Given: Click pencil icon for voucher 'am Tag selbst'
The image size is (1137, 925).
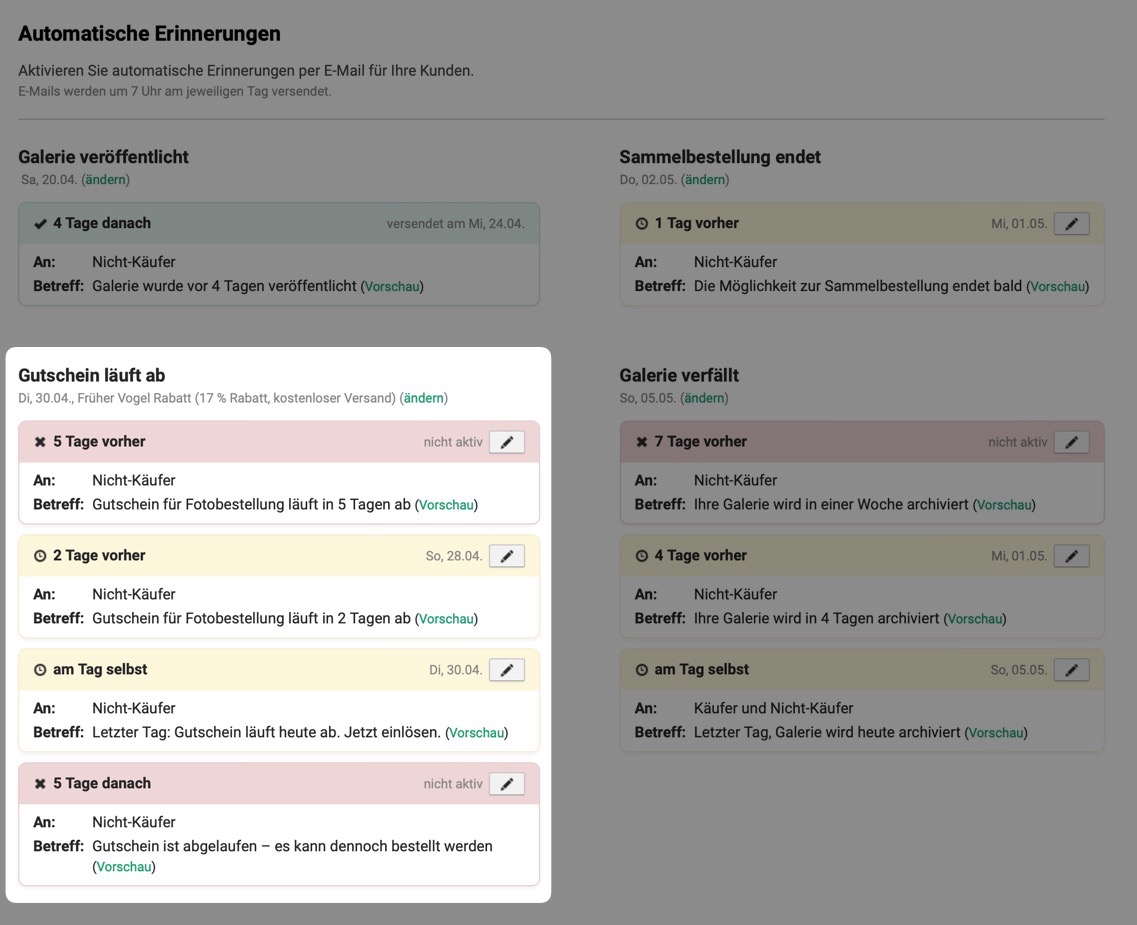Looking at the screenshot, I should click(506, 670).
